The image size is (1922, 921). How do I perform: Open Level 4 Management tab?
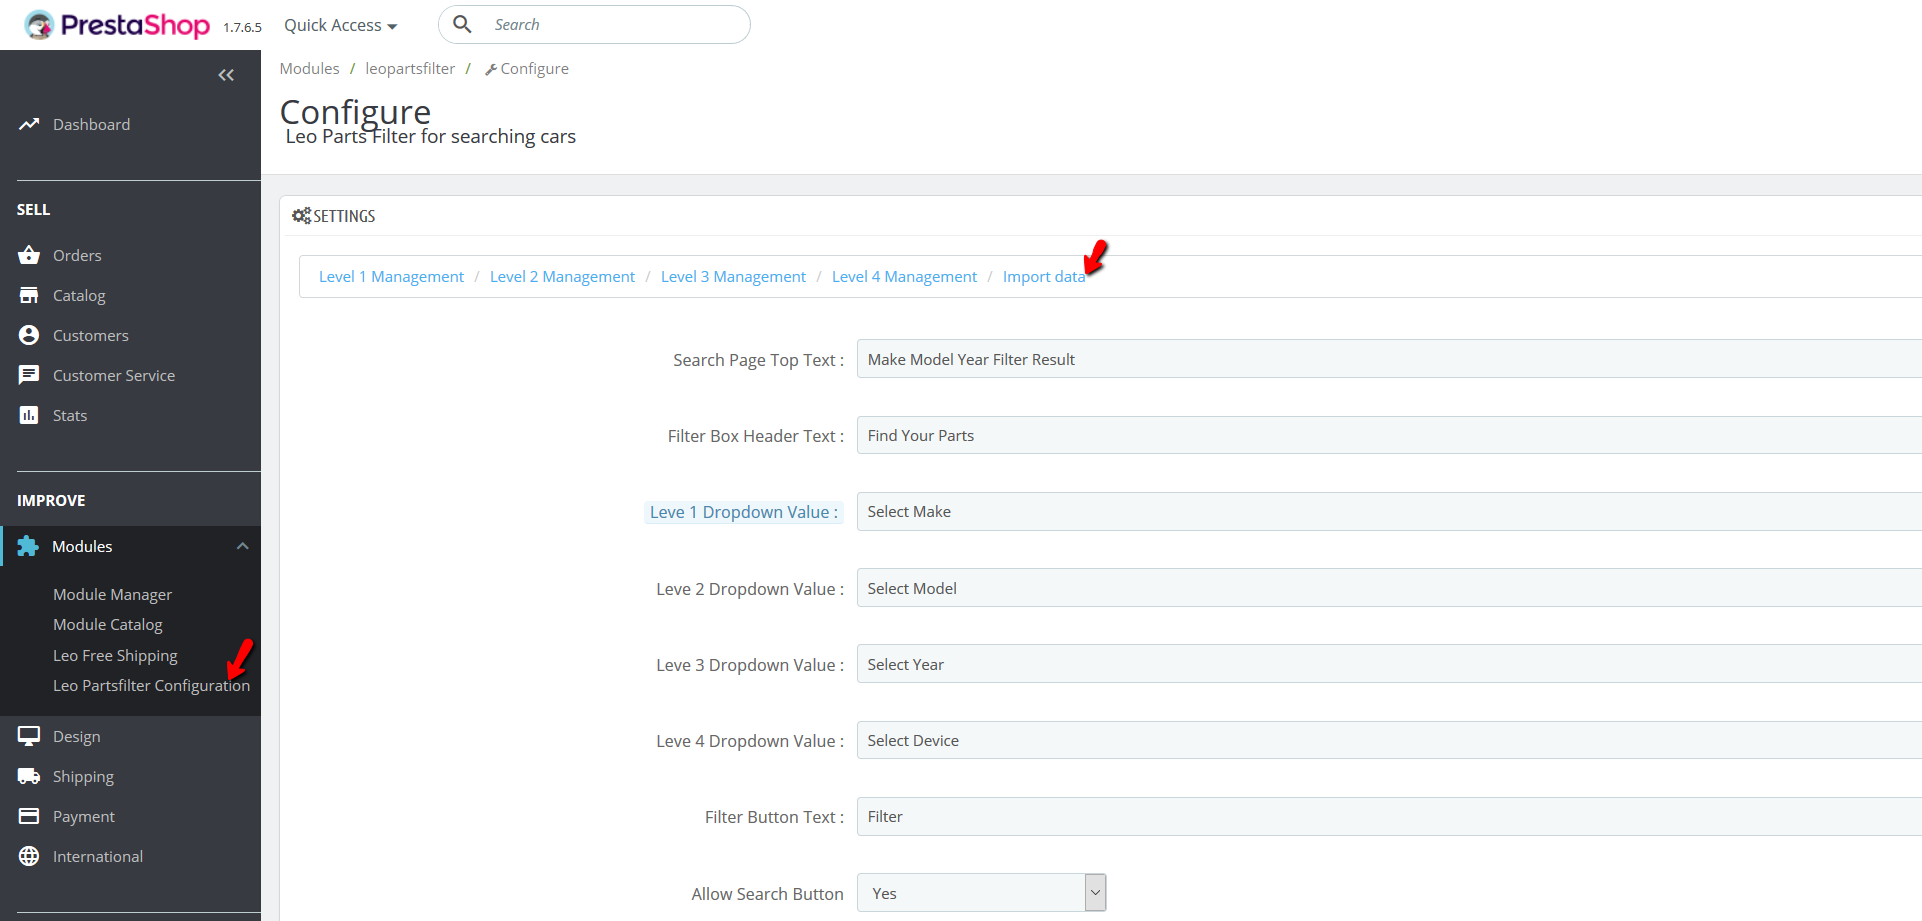pos(904,277)
